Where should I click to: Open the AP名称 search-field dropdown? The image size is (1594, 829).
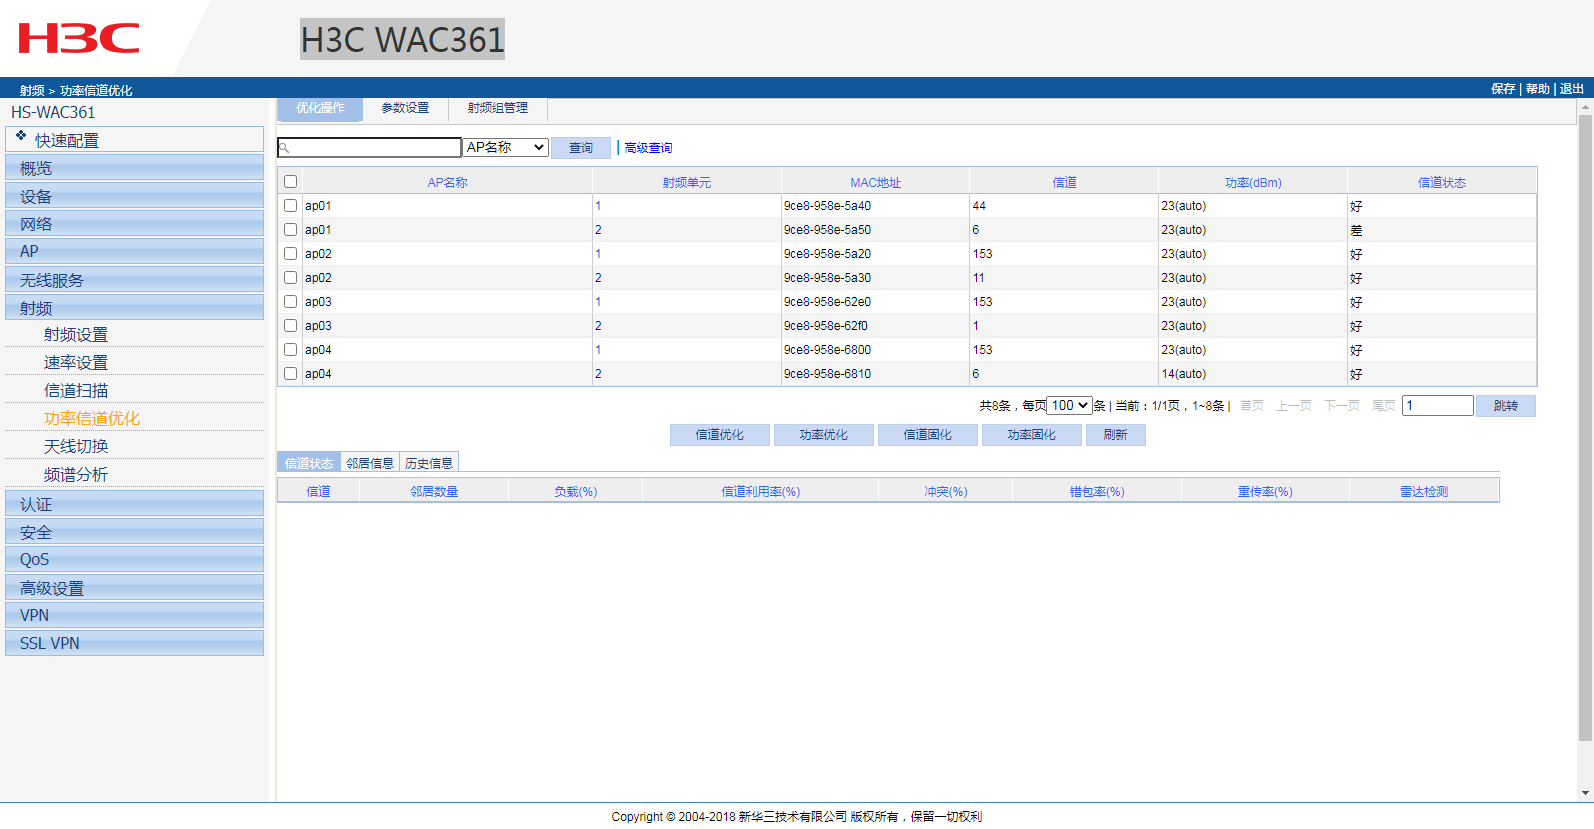[x=506, y=147]
